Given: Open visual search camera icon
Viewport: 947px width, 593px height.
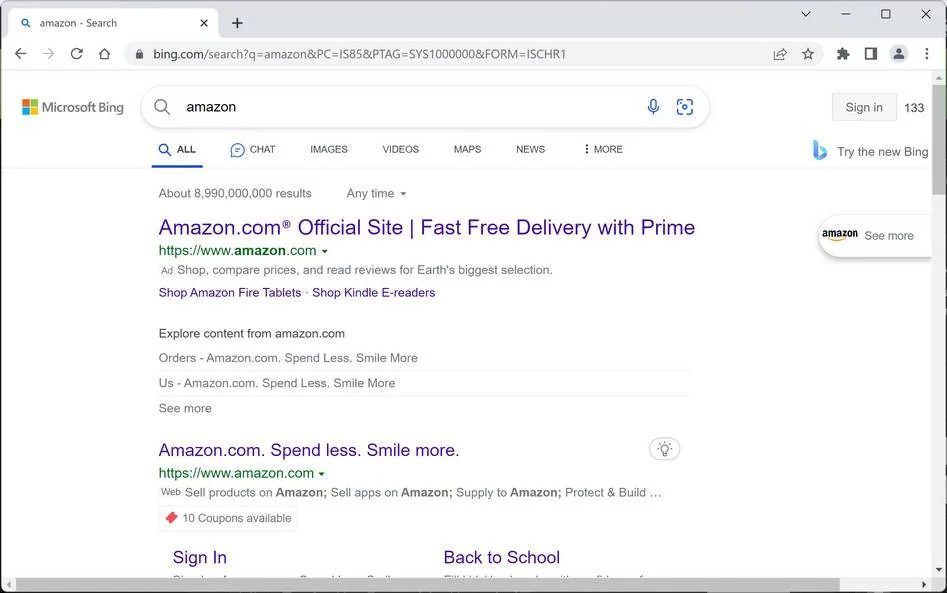Looking at the screenshot, I should coord(684,107).
